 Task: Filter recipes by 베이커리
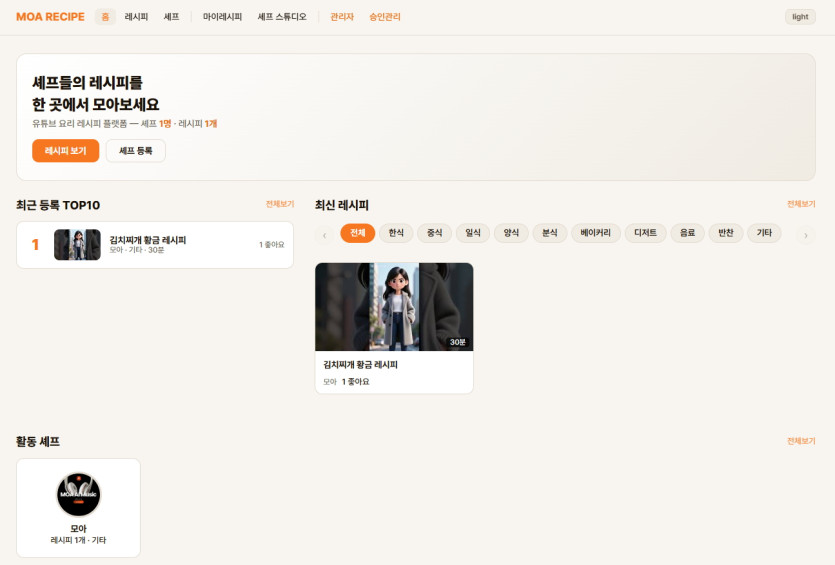(595, 233)
